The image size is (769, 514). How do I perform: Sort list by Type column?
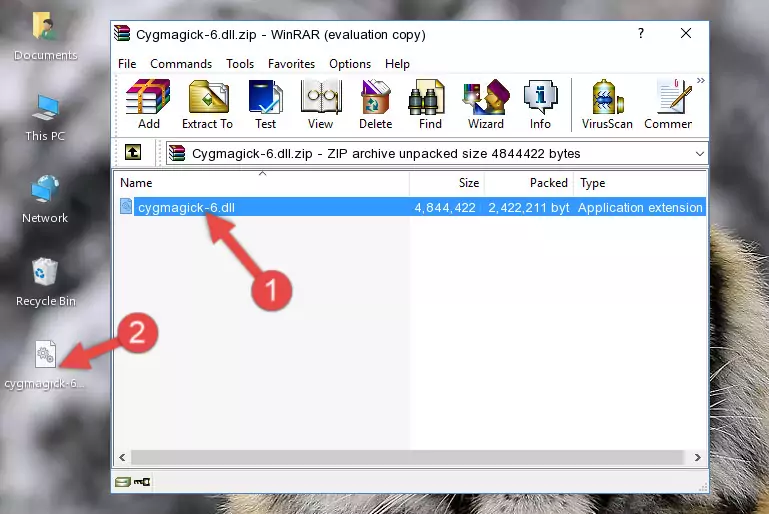pos(640,182)
